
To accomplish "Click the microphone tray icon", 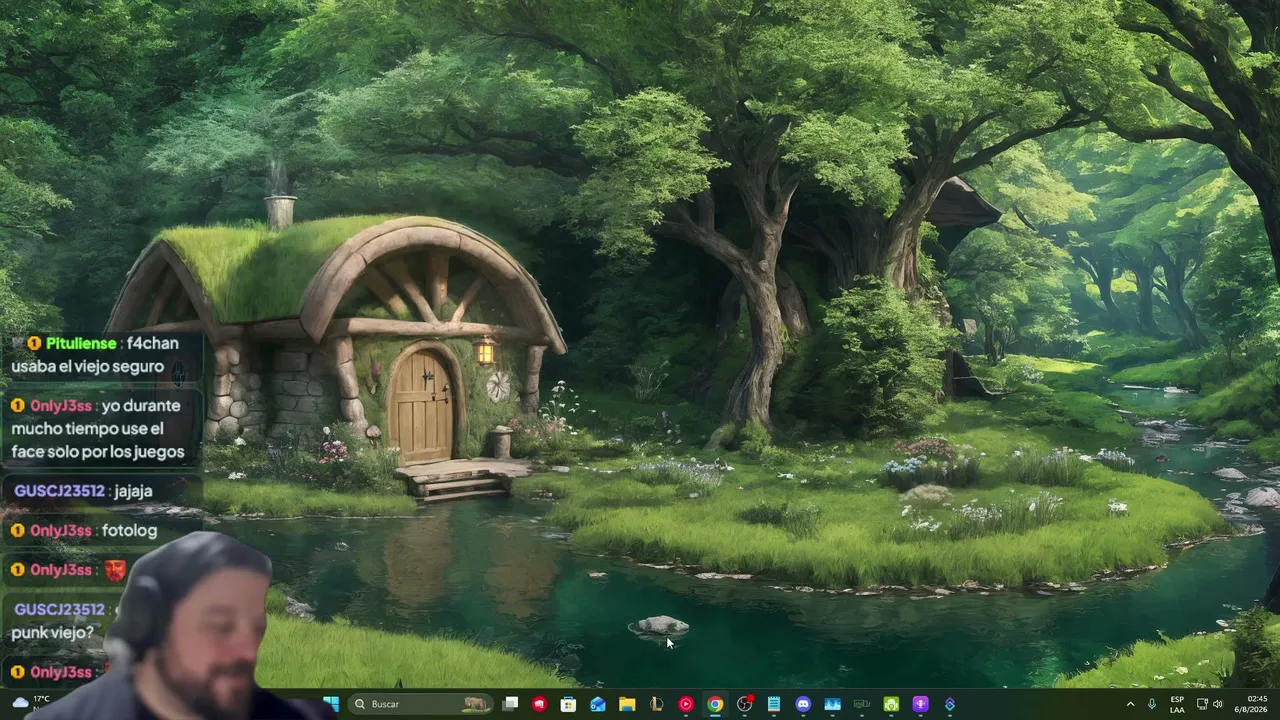I will tap(1152, 704).
